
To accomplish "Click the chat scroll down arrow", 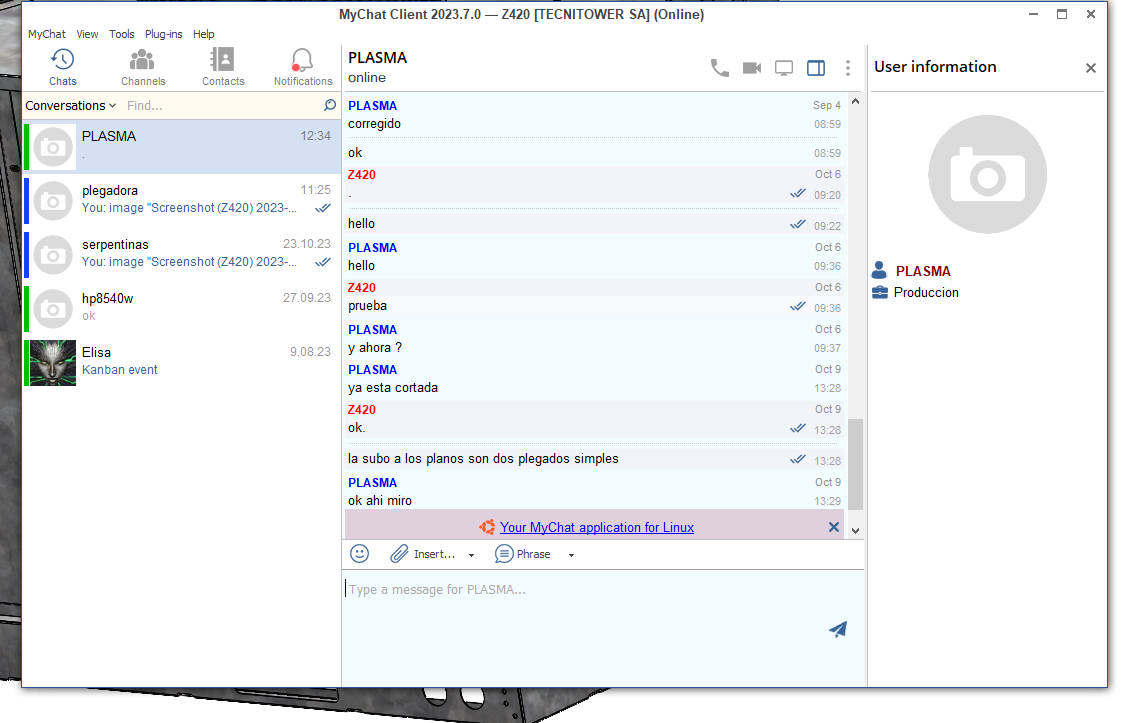I will (855, 531).
